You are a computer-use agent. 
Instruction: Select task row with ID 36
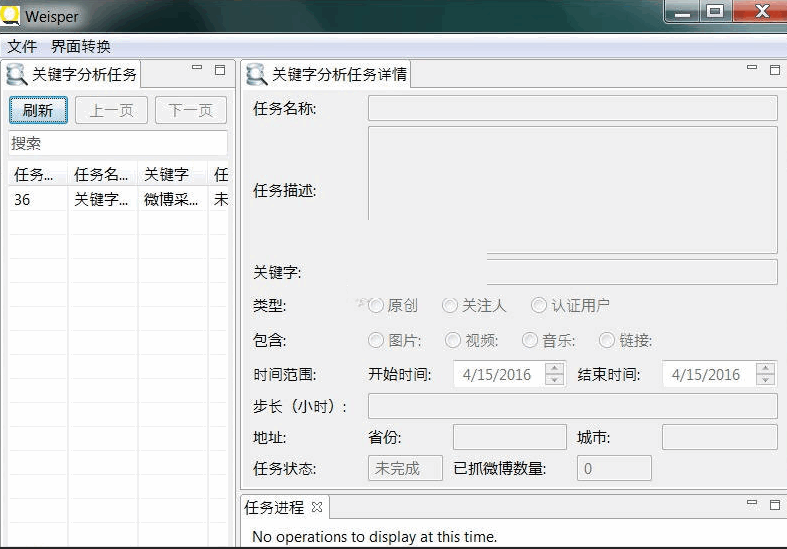118,199
